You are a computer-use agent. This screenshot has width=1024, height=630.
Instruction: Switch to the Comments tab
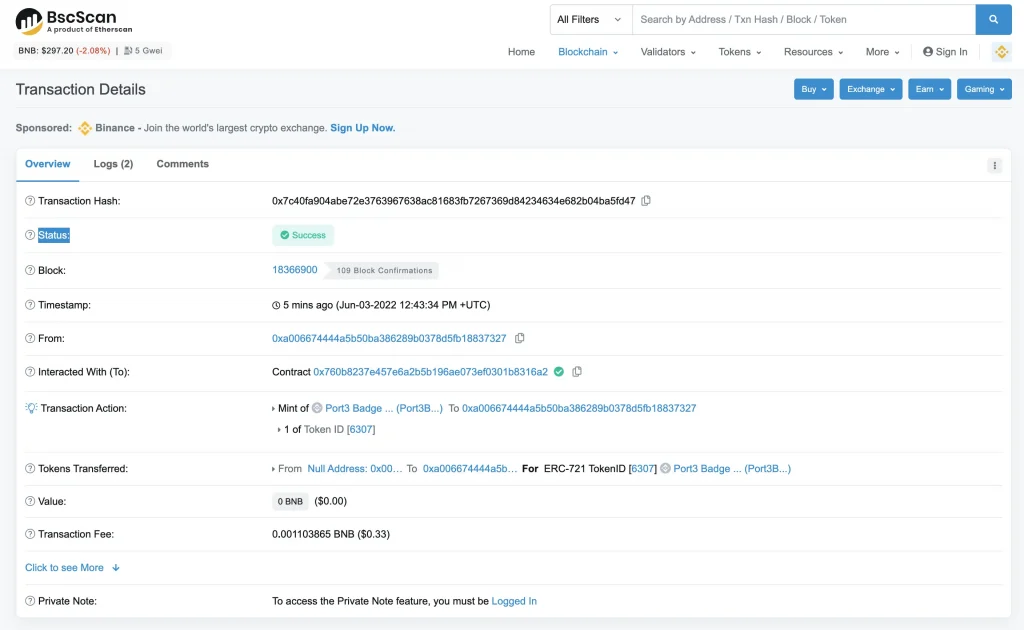[182, 164]
